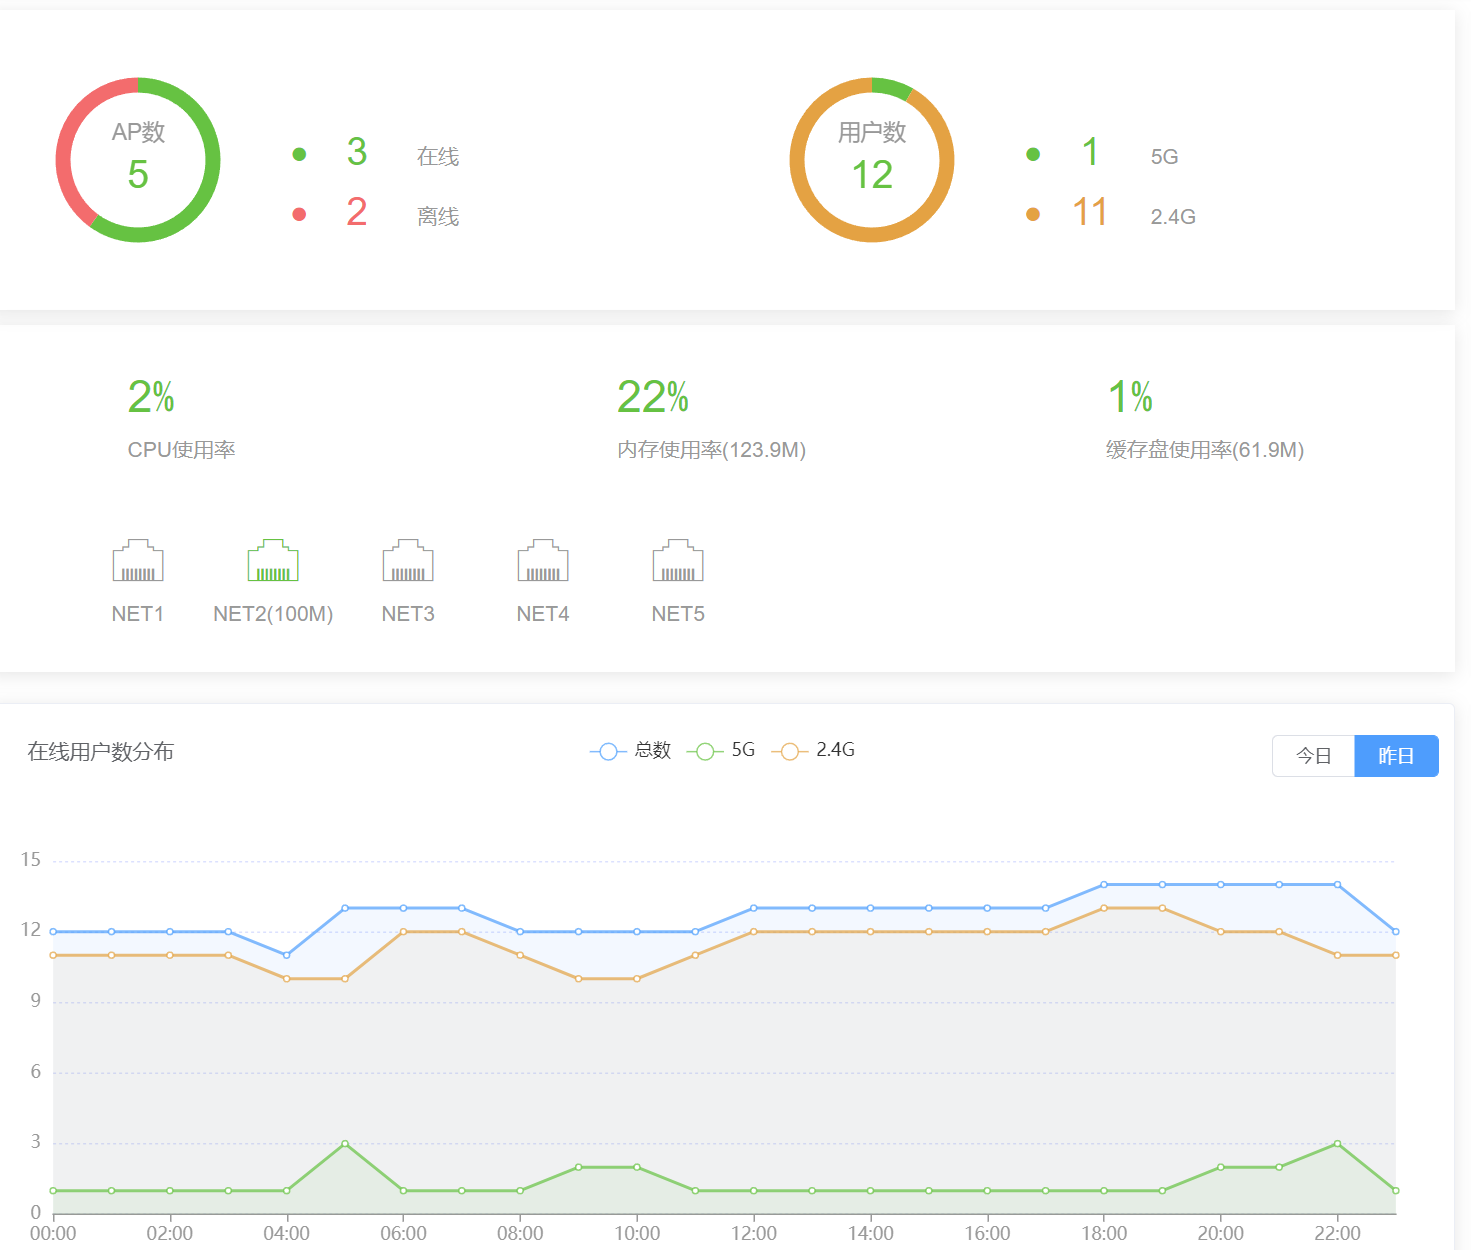Click the 总数 data point at 04:00
Image resolution: width=1471 pixels, height=1250 pixels.
coord(287,955)
